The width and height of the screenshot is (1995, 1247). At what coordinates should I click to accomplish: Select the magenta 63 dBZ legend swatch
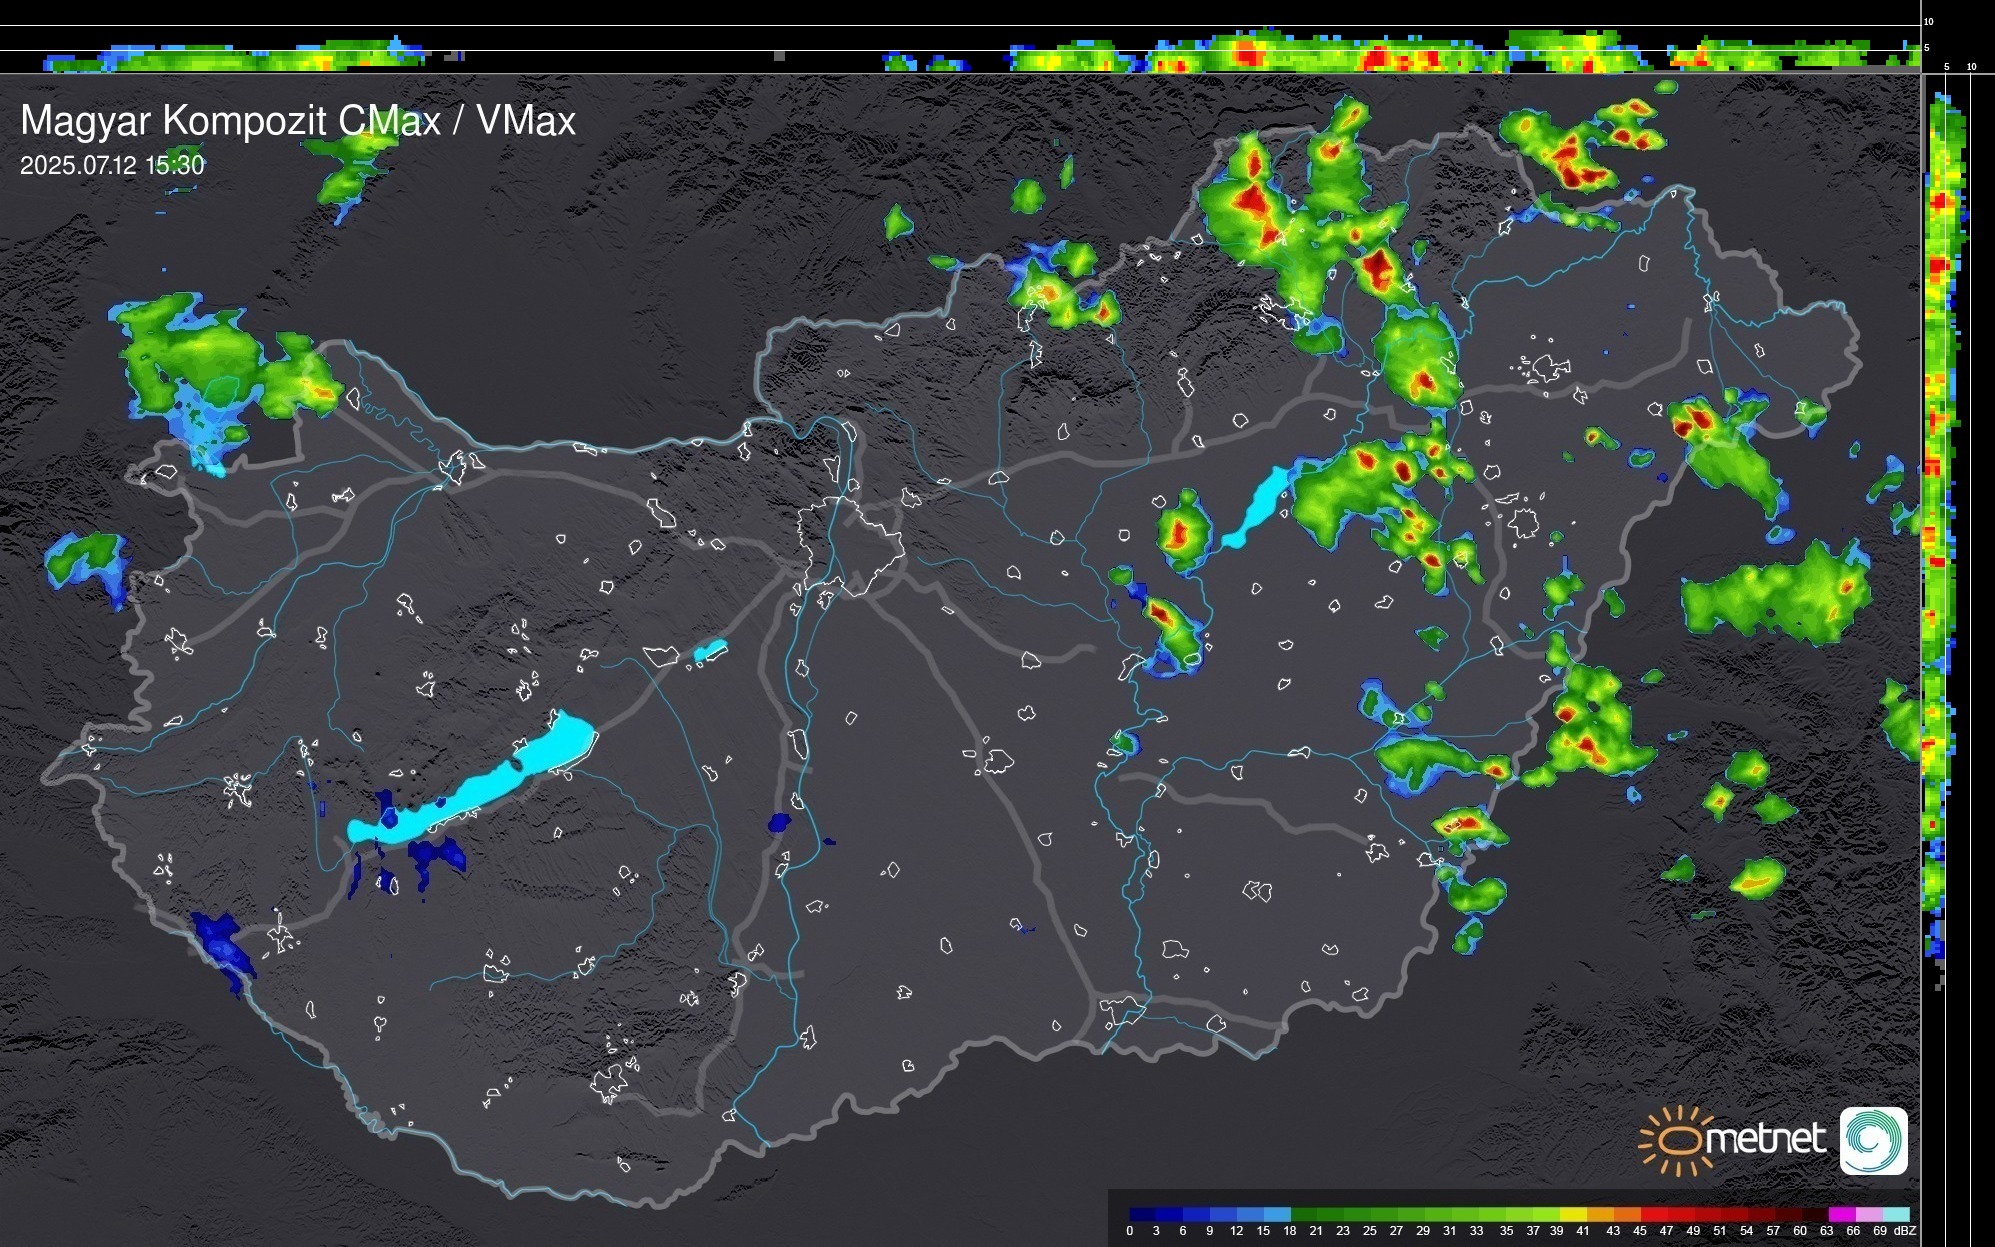[1840, 1214]
